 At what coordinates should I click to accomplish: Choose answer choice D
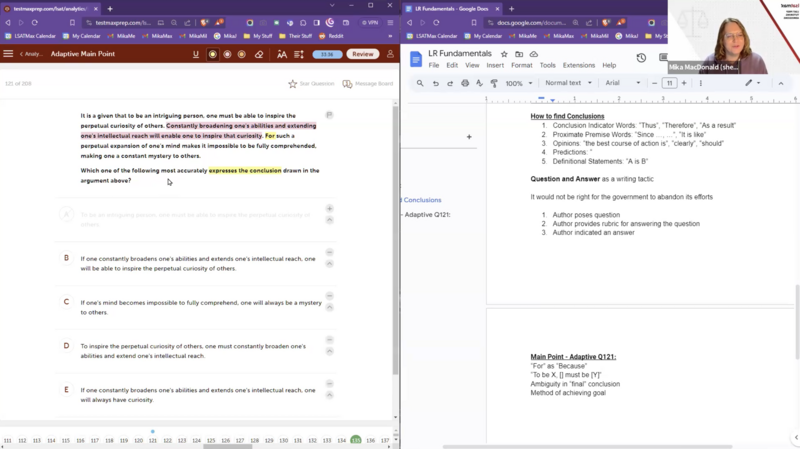[67, 346]
